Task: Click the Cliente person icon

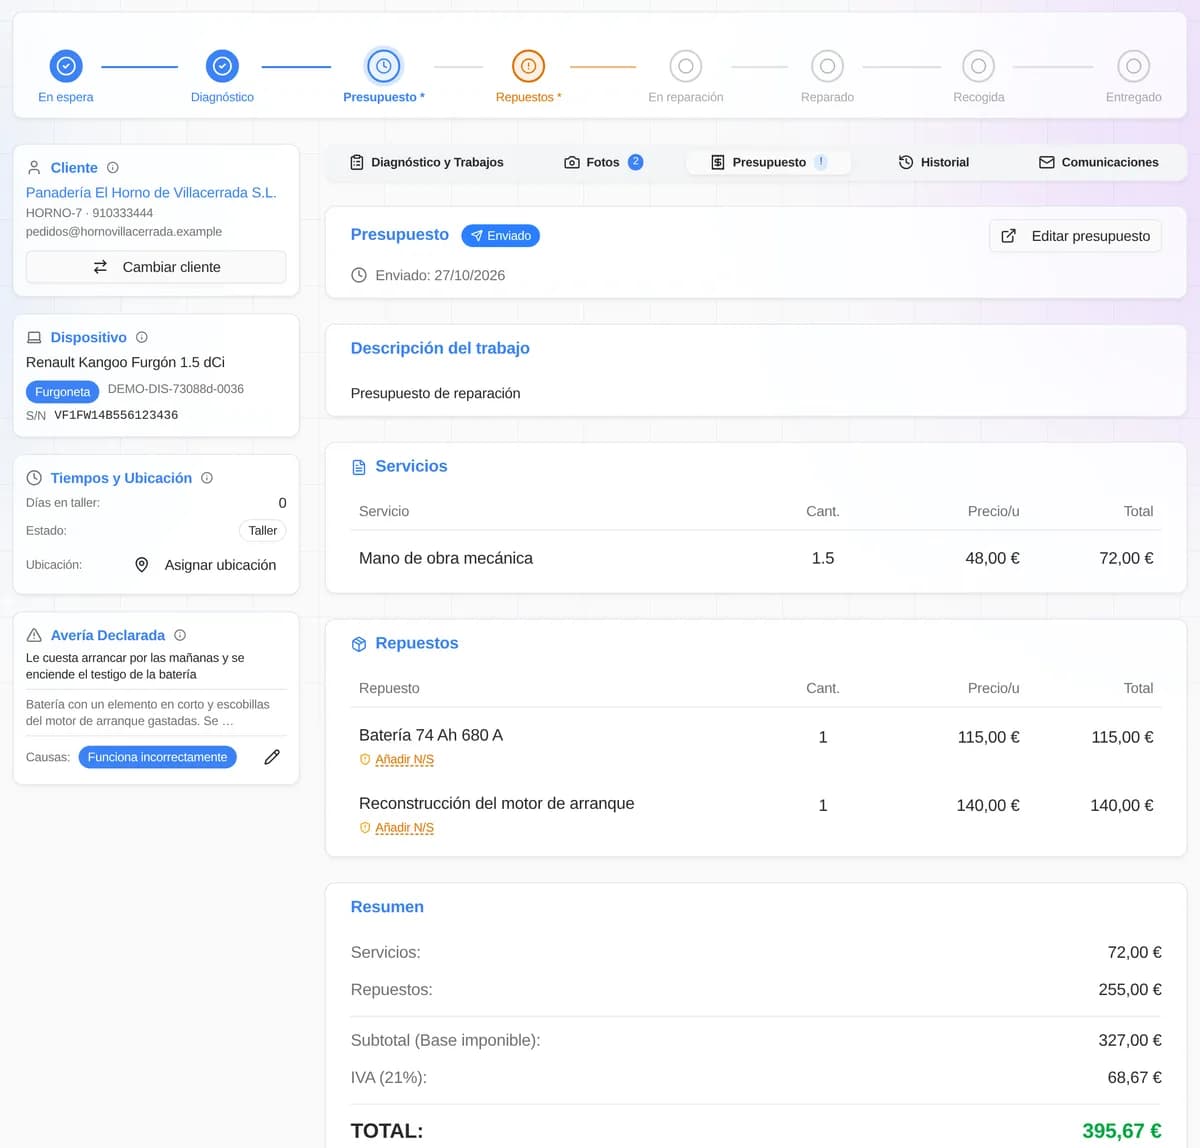Action: (34, 168)
